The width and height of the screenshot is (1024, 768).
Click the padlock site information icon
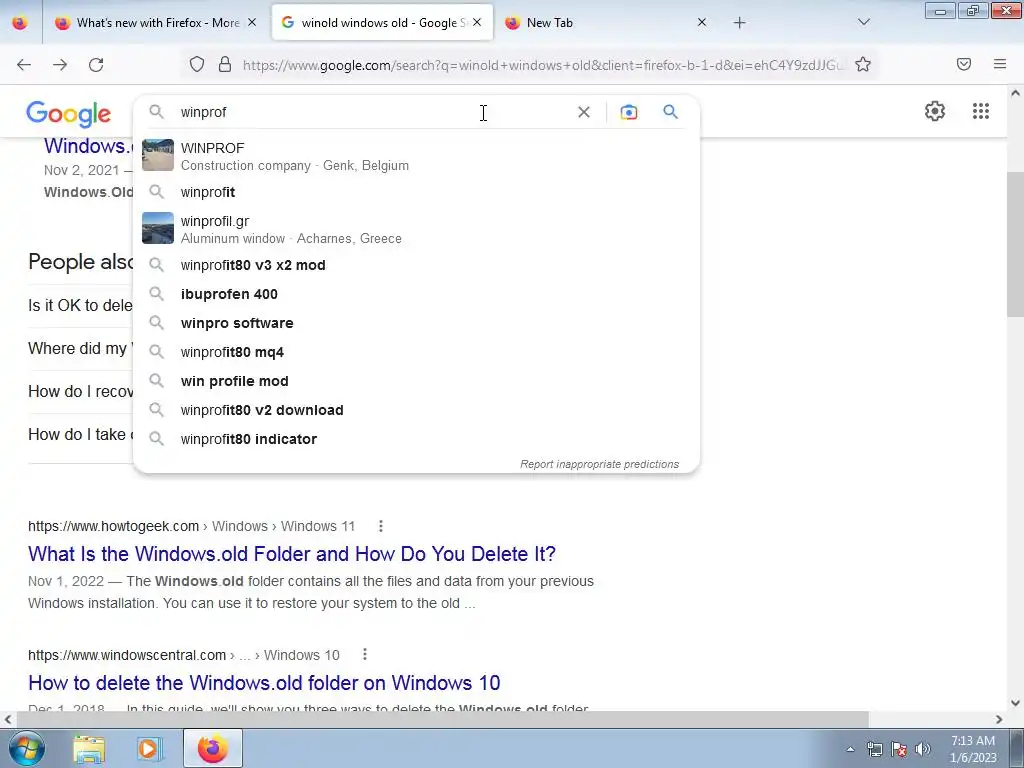(x=225, y=64)
